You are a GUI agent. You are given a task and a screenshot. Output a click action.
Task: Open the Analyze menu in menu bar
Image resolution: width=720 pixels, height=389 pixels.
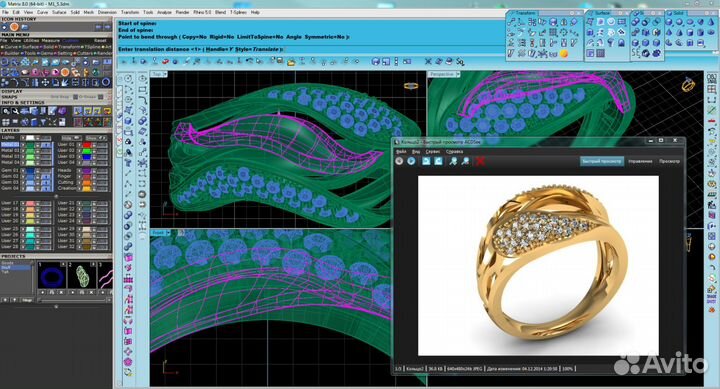(x=164, y=12)
